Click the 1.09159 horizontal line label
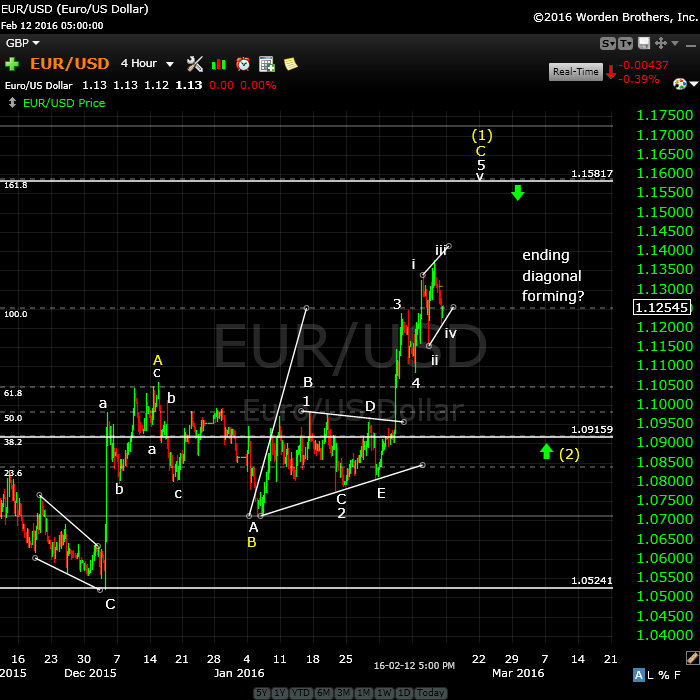Screen dimensions: 700x700 coord(592,429)
